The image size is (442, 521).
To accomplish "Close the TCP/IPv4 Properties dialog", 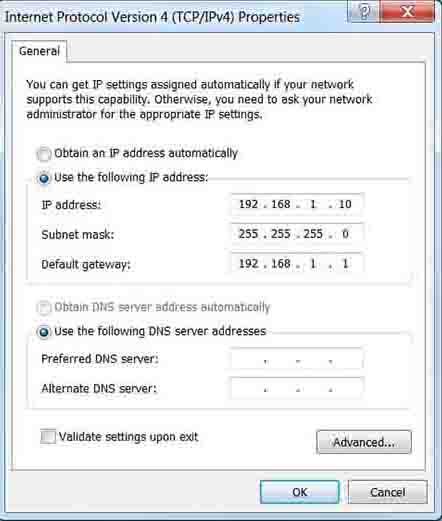I will (x=407, y=11).
